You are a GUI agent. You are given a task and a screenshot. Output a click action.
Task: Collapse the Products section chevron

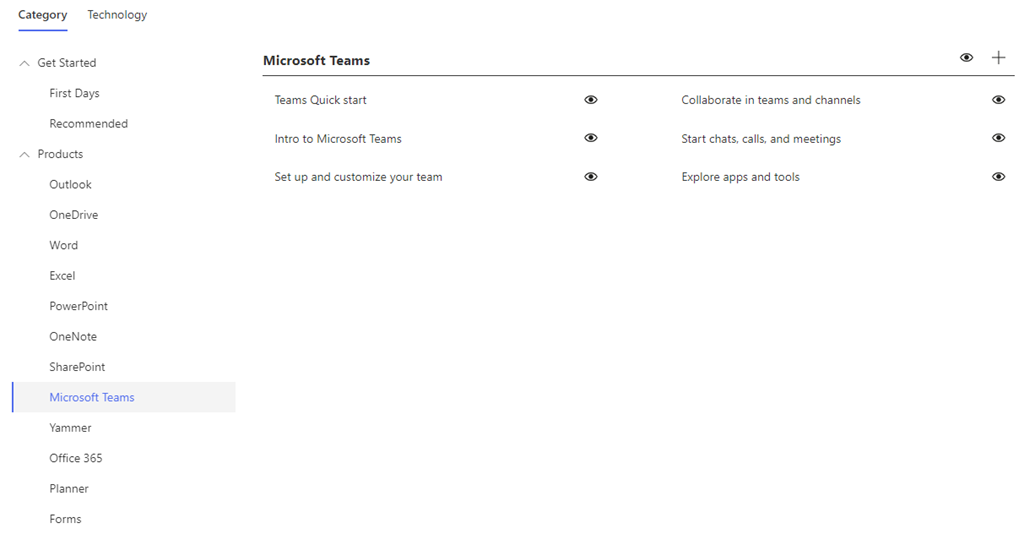25,154
